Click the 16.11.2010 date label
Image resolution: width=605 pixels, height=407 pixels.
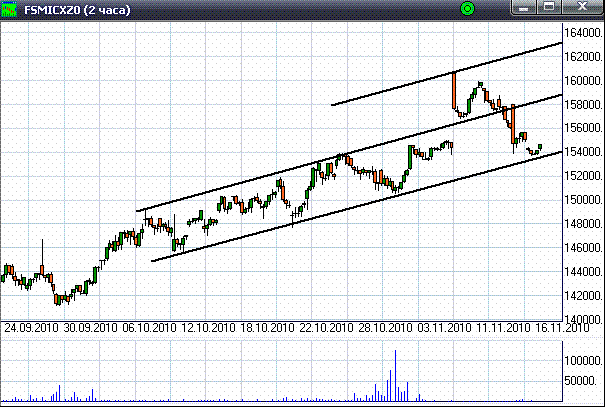(x=563, y=328)
